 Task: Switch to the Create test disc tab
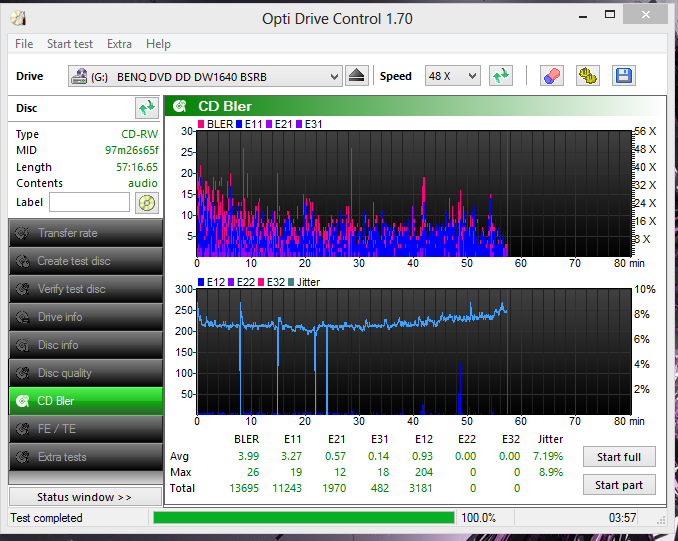[x=86, y=261]
